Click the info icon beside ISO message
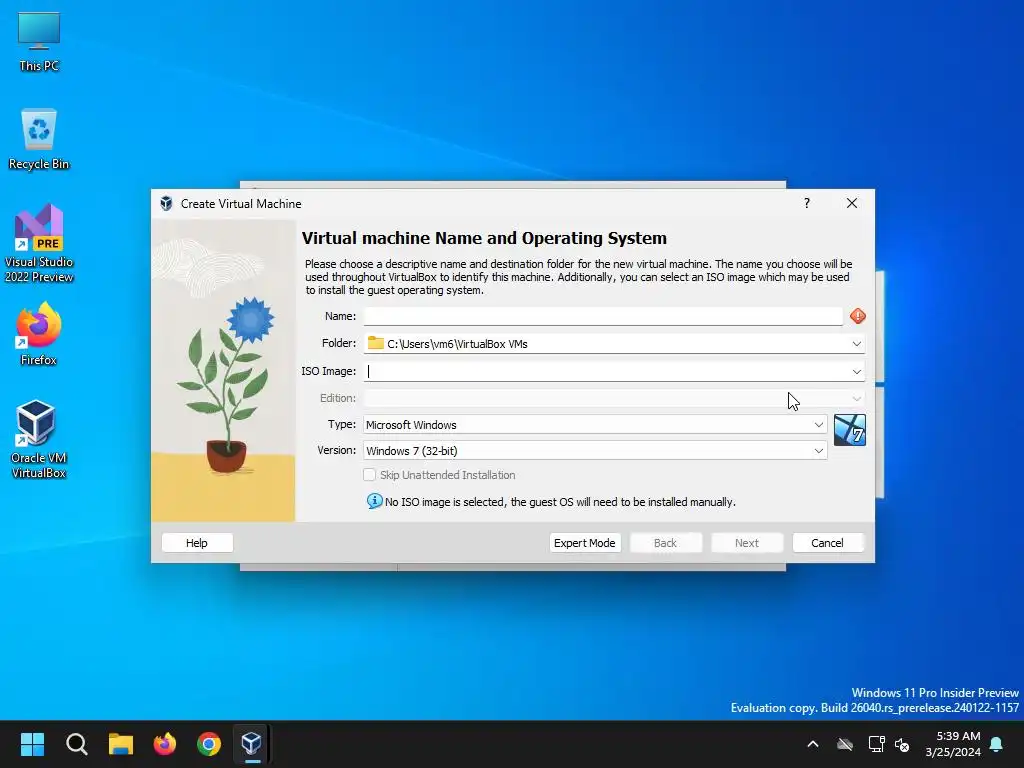This screenshot has height=768, width=1024. tap(374, 501)
